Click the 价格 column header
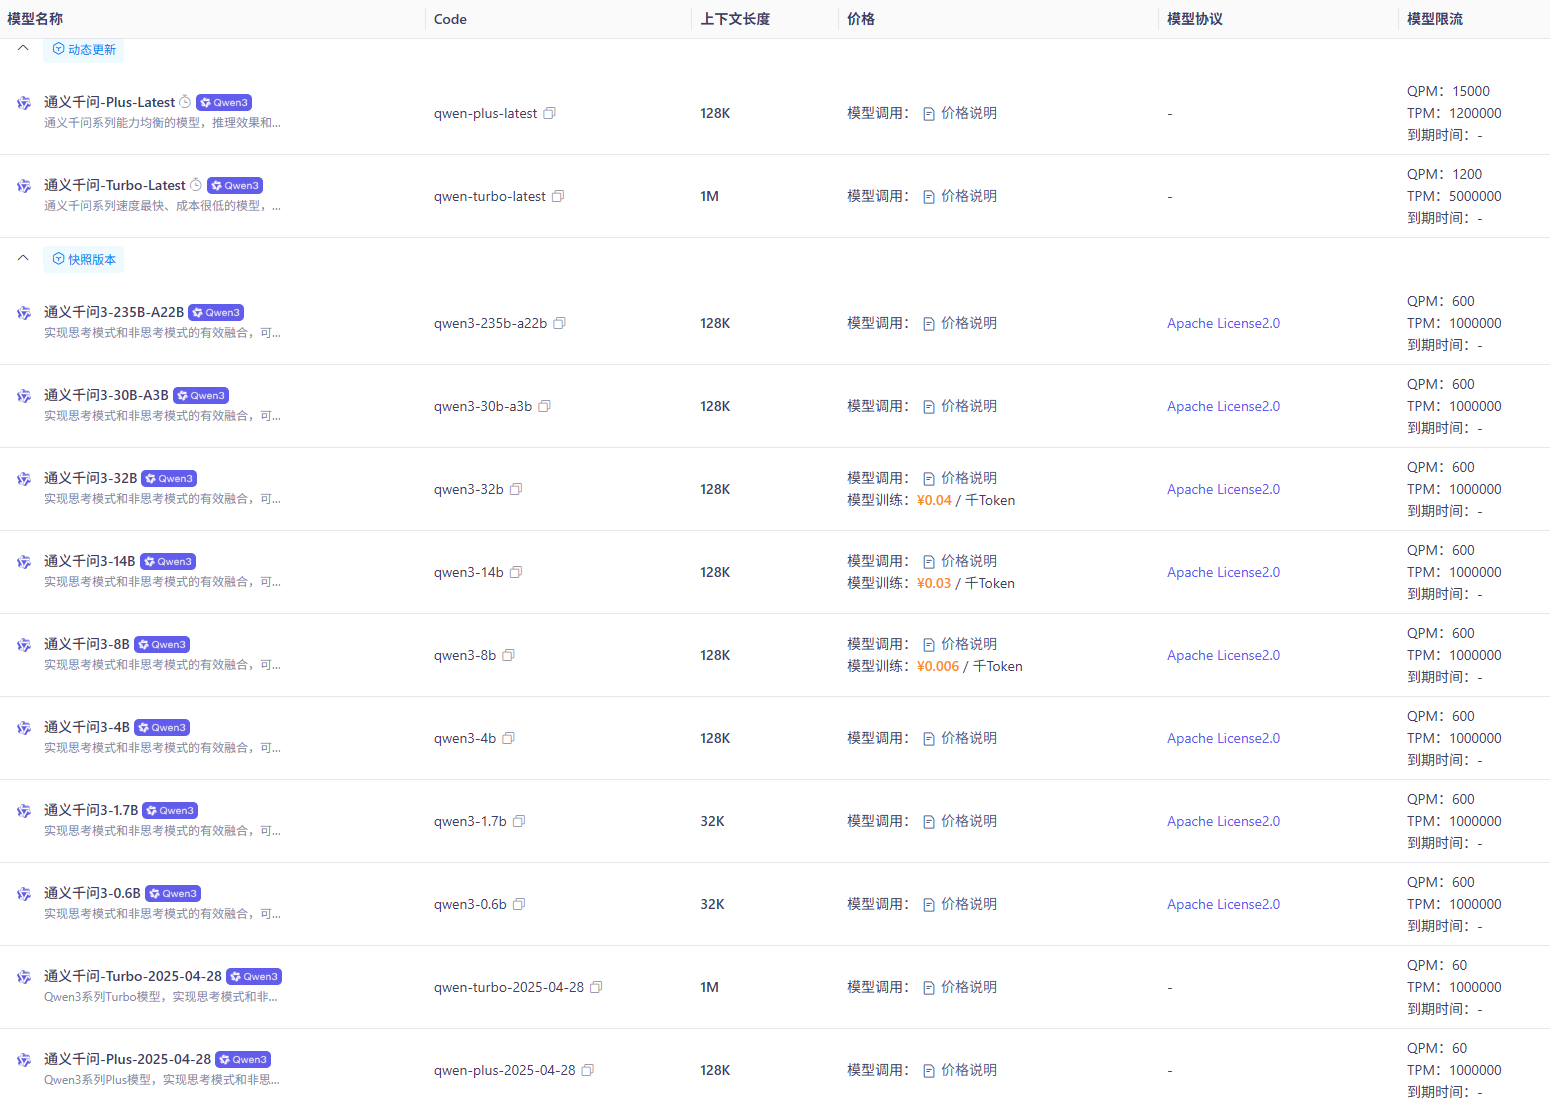 (861, 19)
